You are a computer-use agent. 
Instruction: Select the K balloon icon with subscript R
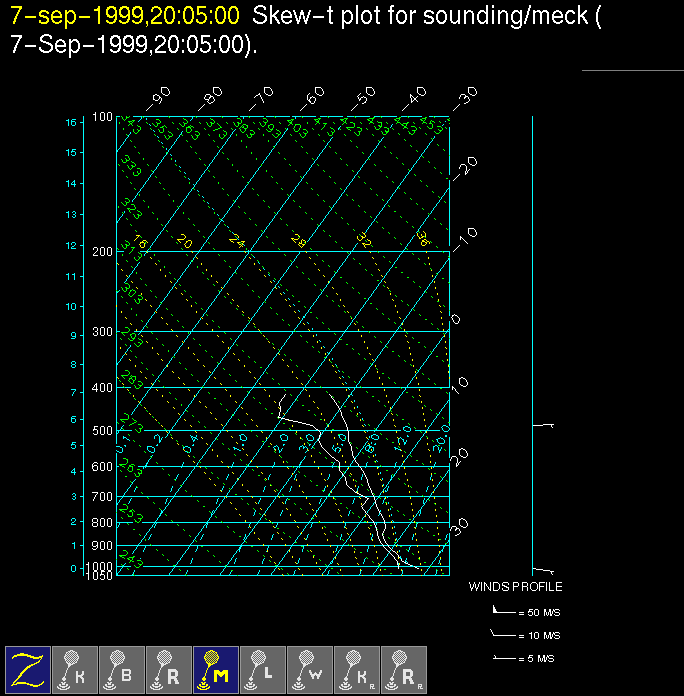[x=356, y=668]
